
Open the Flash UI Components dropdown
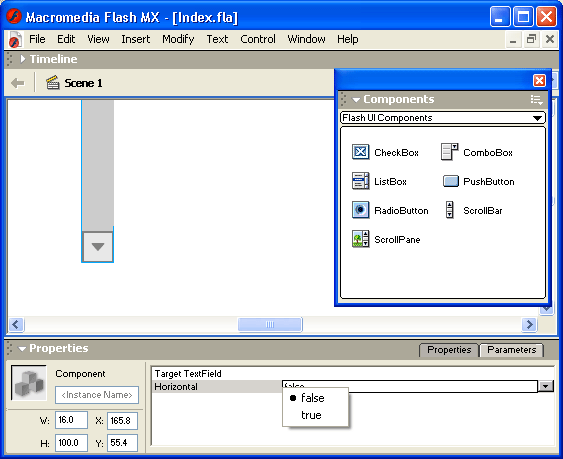coord(442,118)
